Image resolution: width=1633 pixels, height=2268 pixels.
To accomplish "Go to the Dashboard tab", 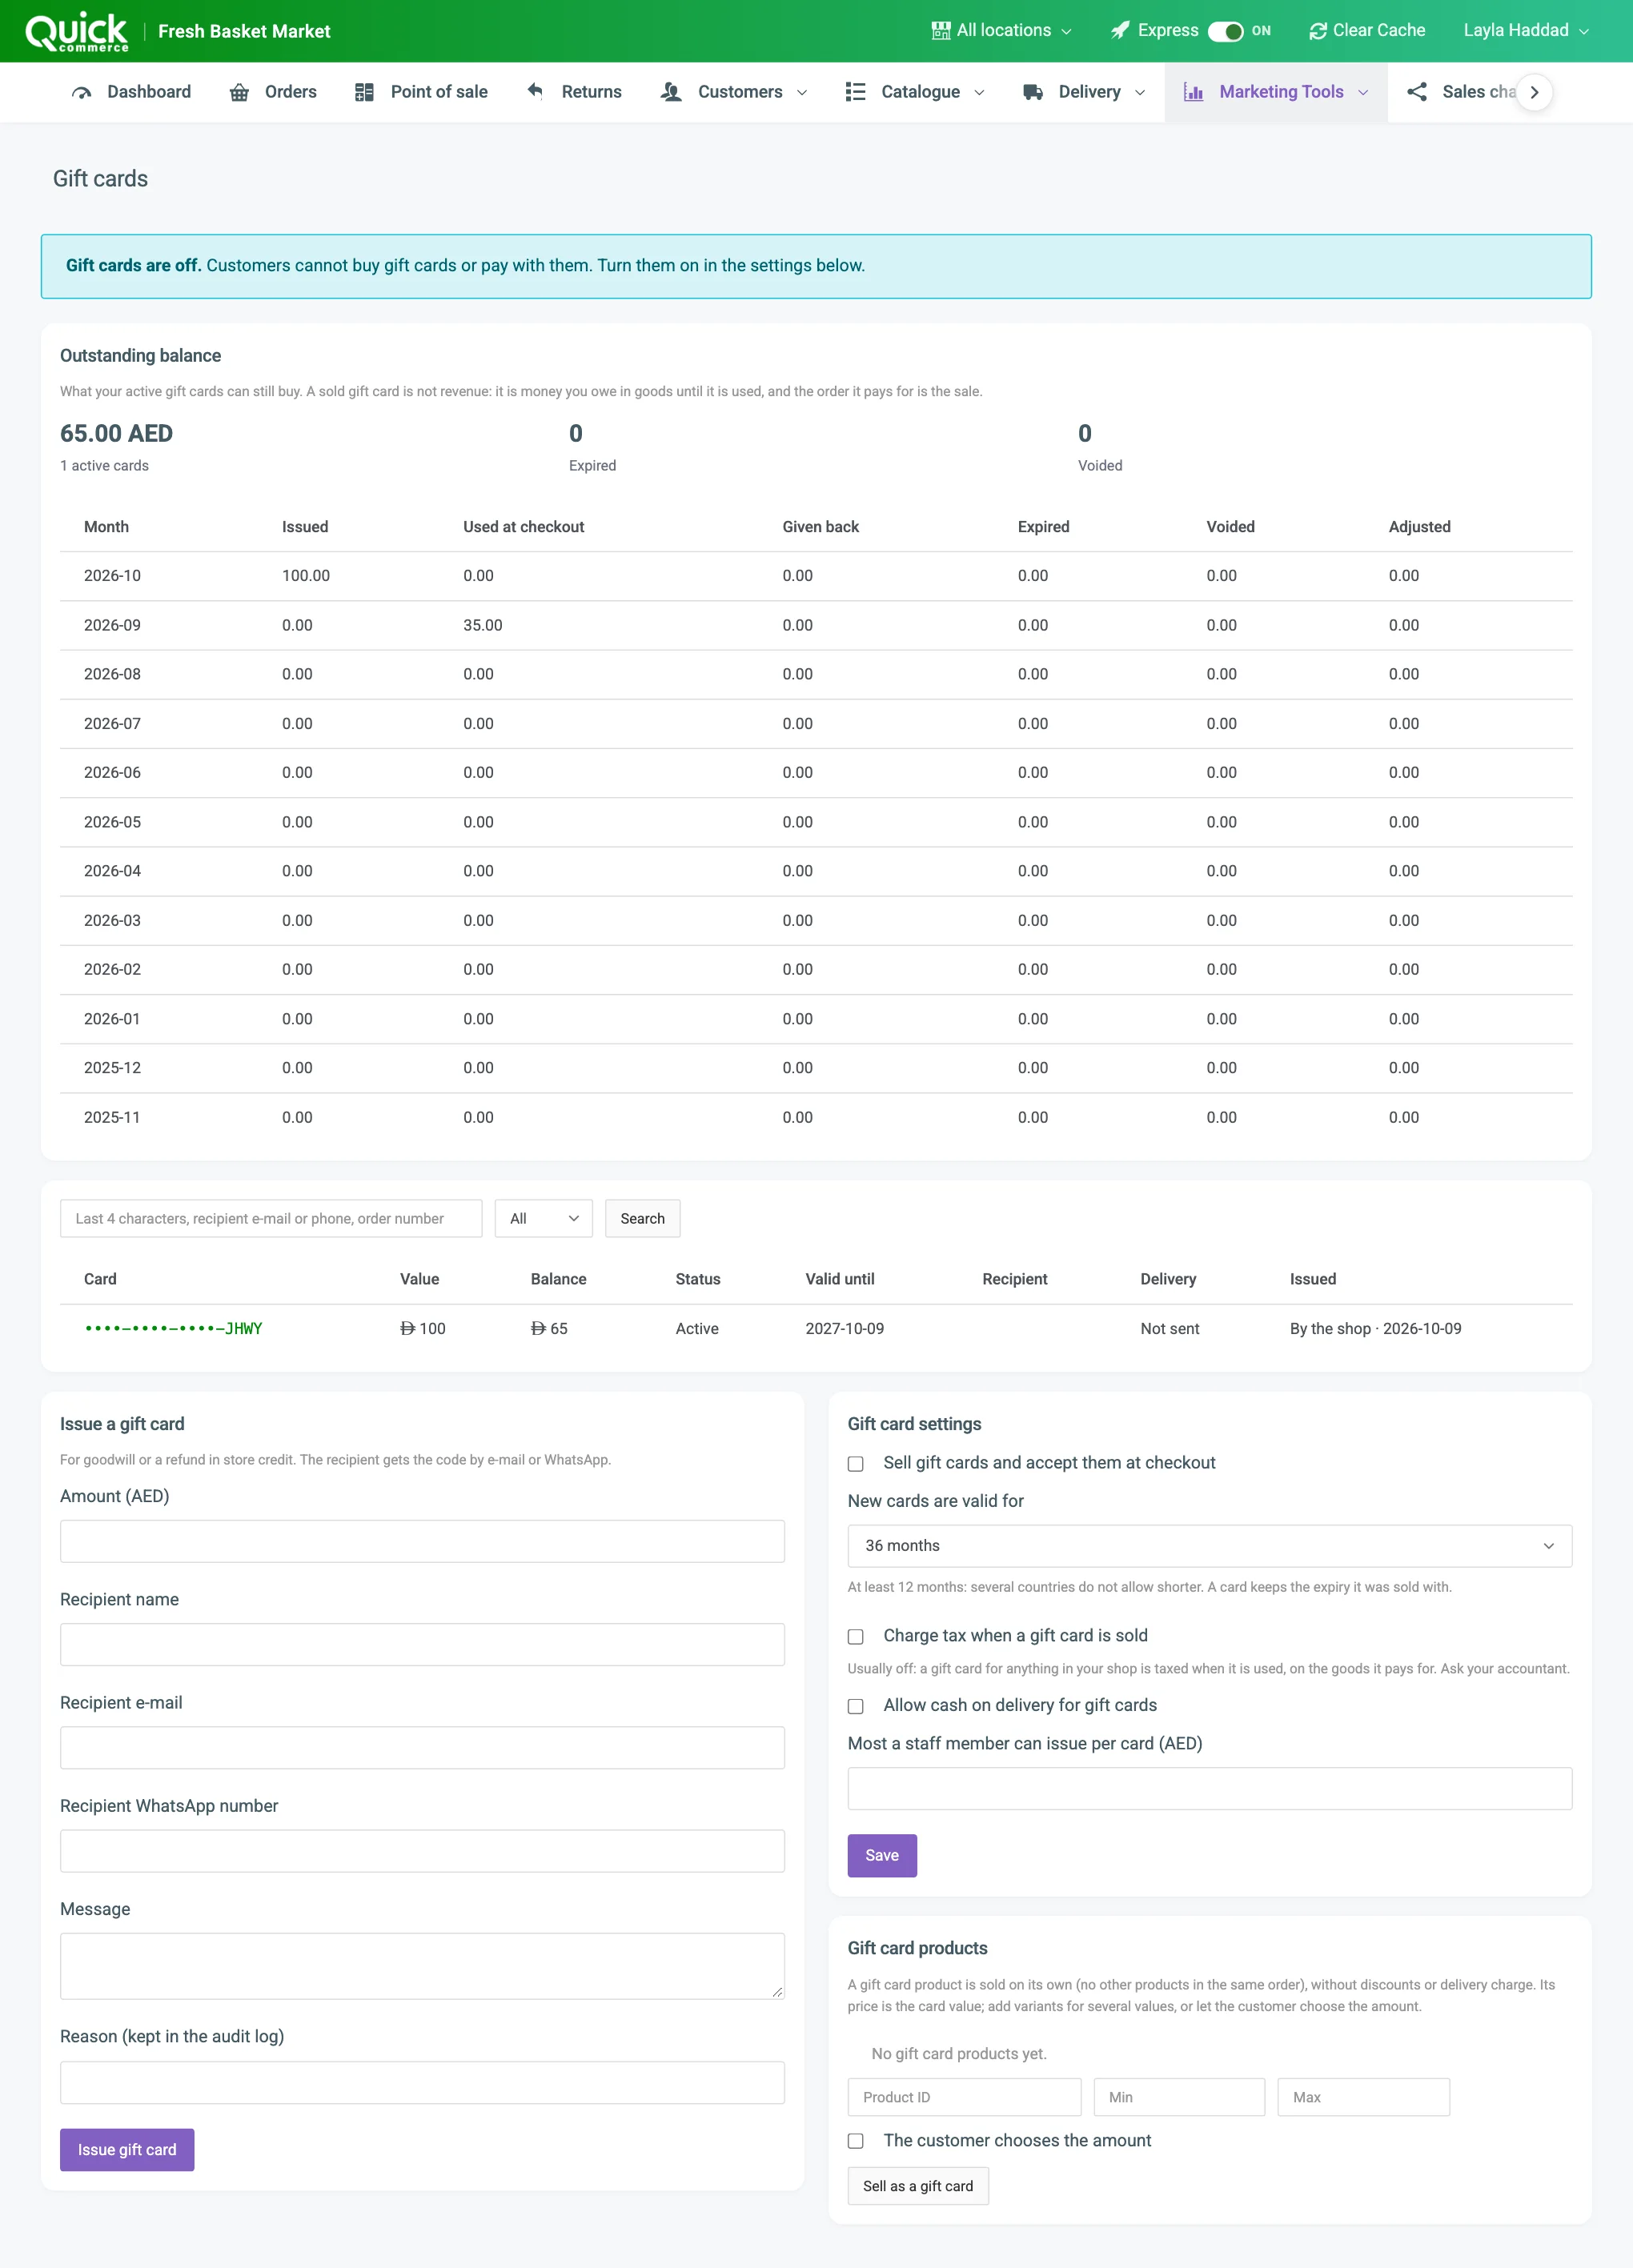I will (130, 92).
